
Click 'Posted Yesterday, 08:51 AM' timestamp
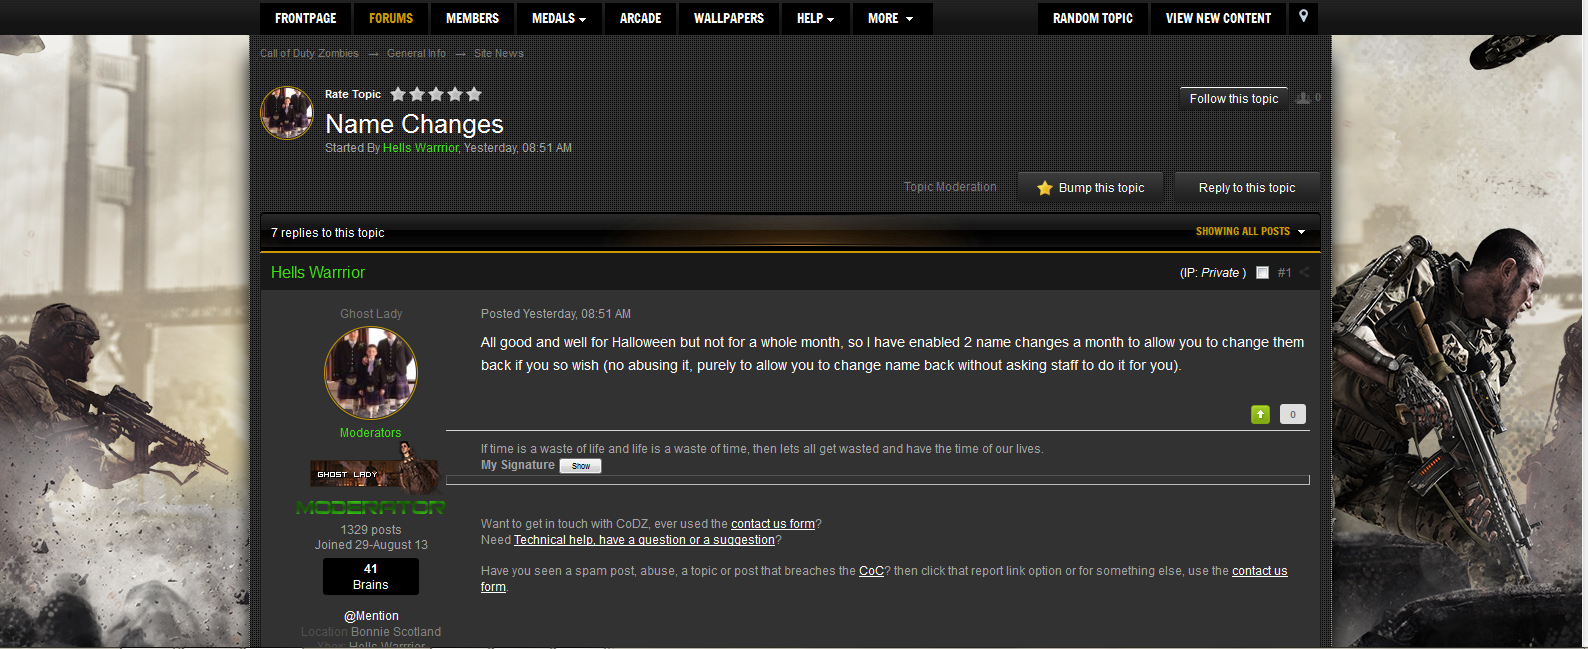point(556,314)
